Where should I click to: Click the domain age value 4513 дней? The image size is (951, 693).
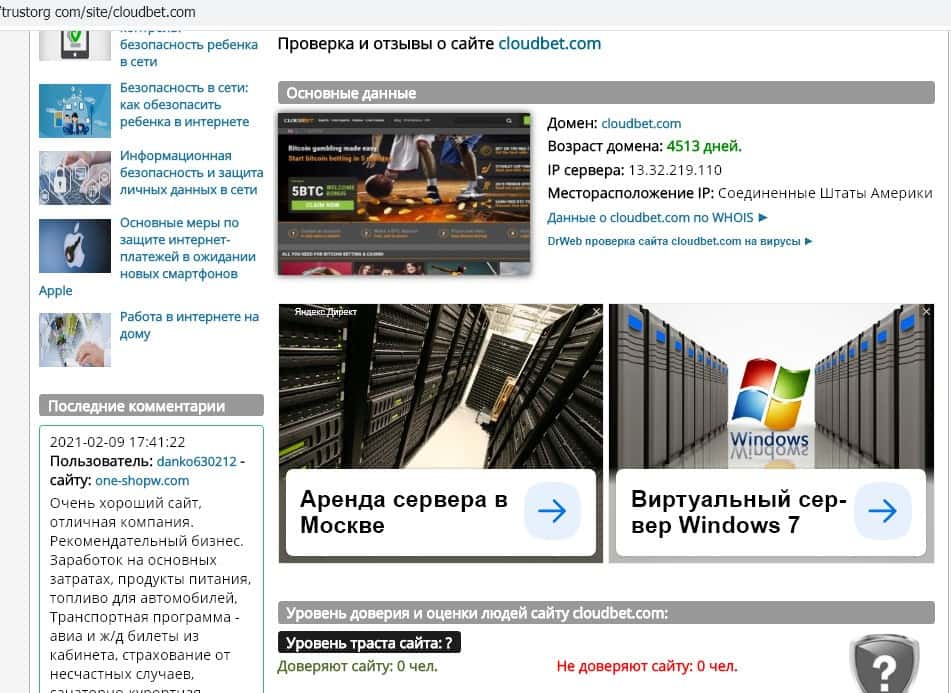(x=704, y=146)
